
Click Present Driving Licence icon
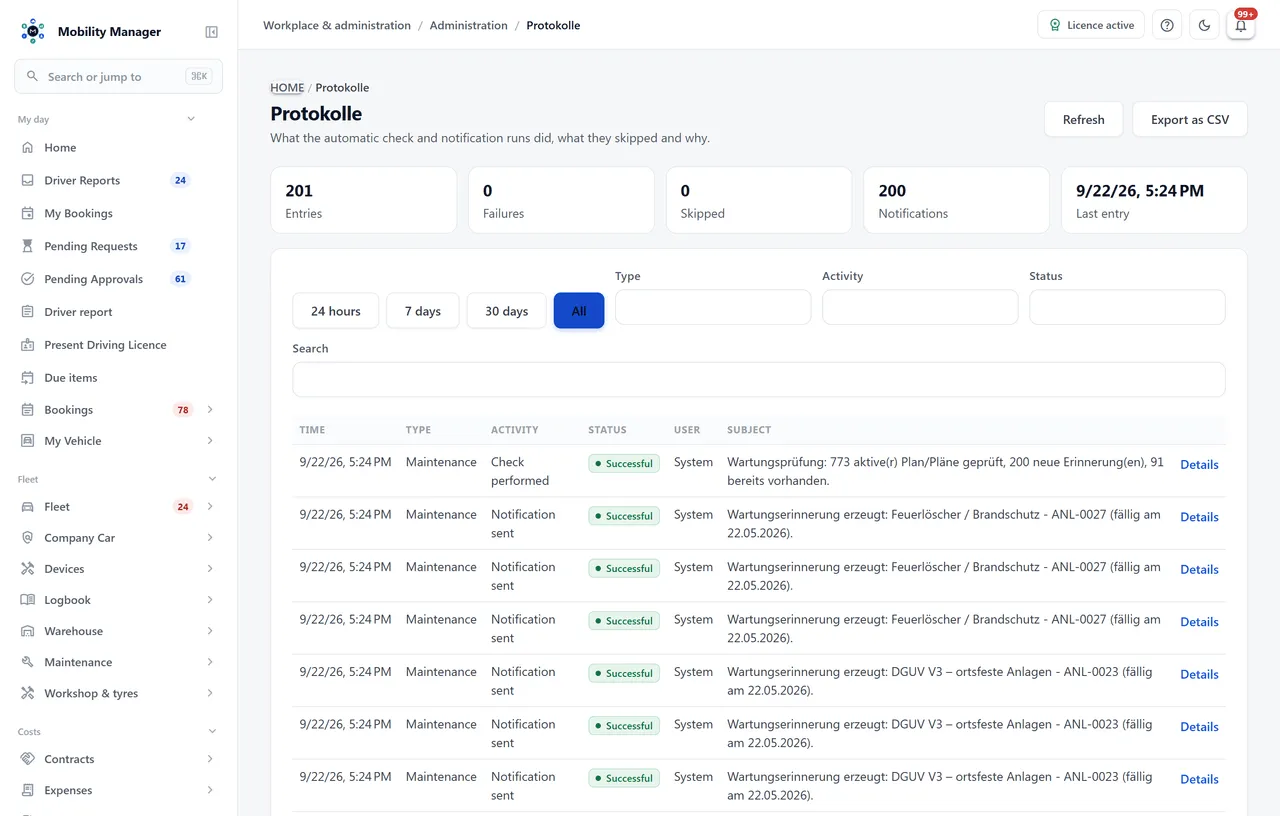27,345
